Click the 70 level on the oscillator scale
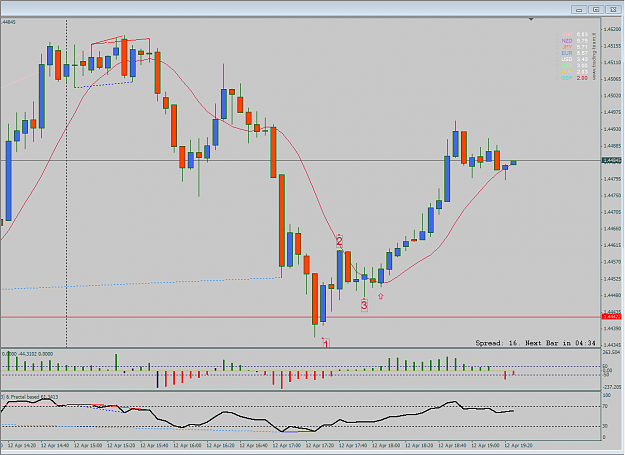 [605, 406]
